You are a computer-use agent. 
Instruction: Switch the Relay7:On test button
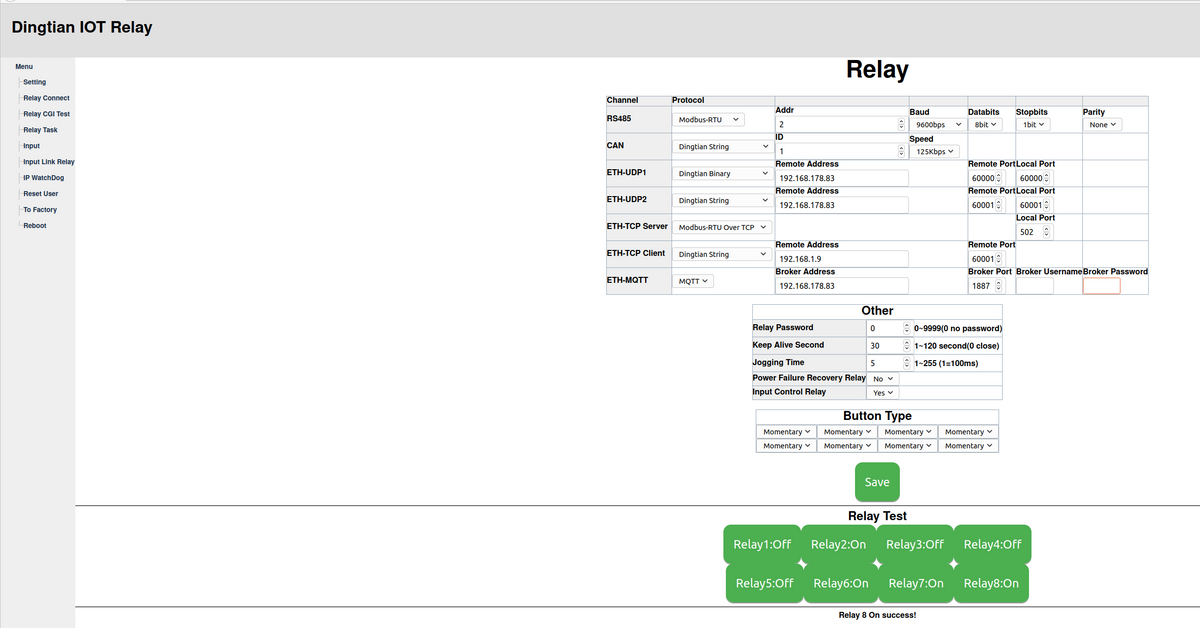point(916,583)
